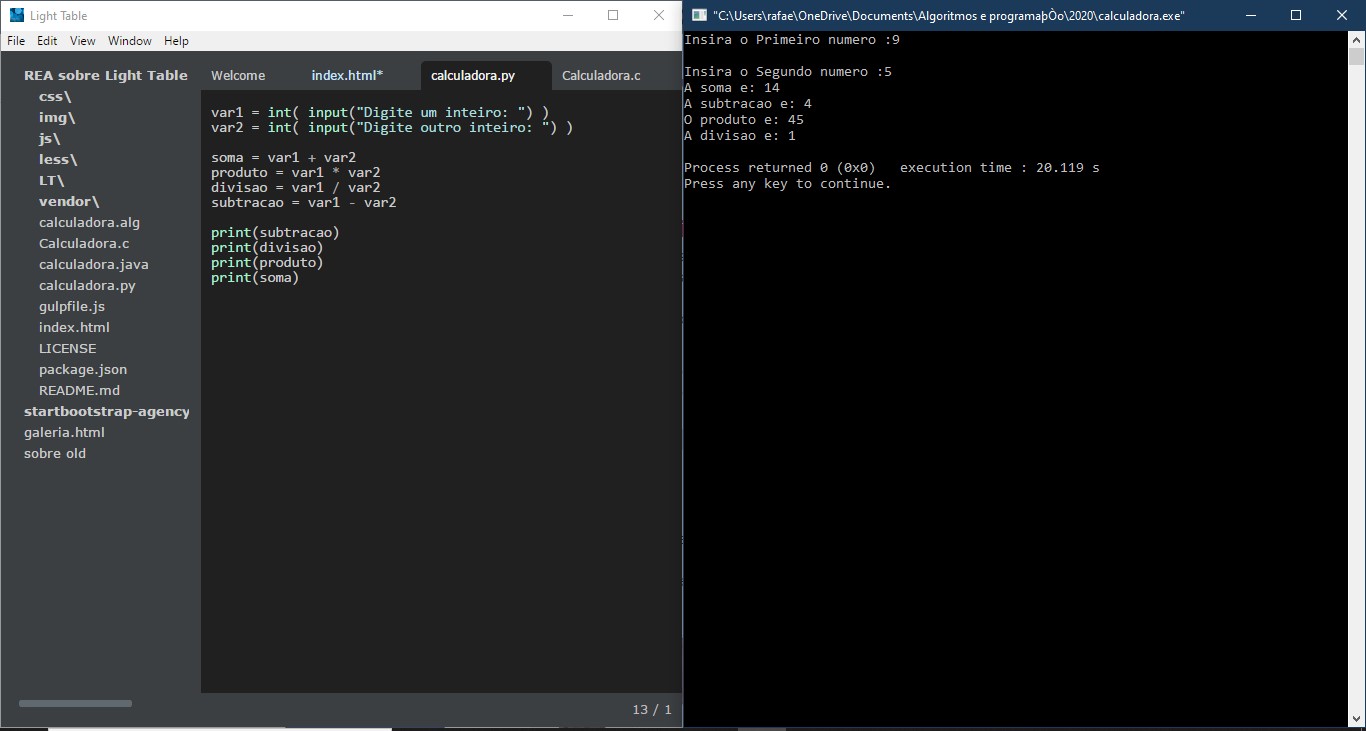The image size is (1366, 731).
Task: Open index.html in the workspace tree
Action: click(74, 327)
